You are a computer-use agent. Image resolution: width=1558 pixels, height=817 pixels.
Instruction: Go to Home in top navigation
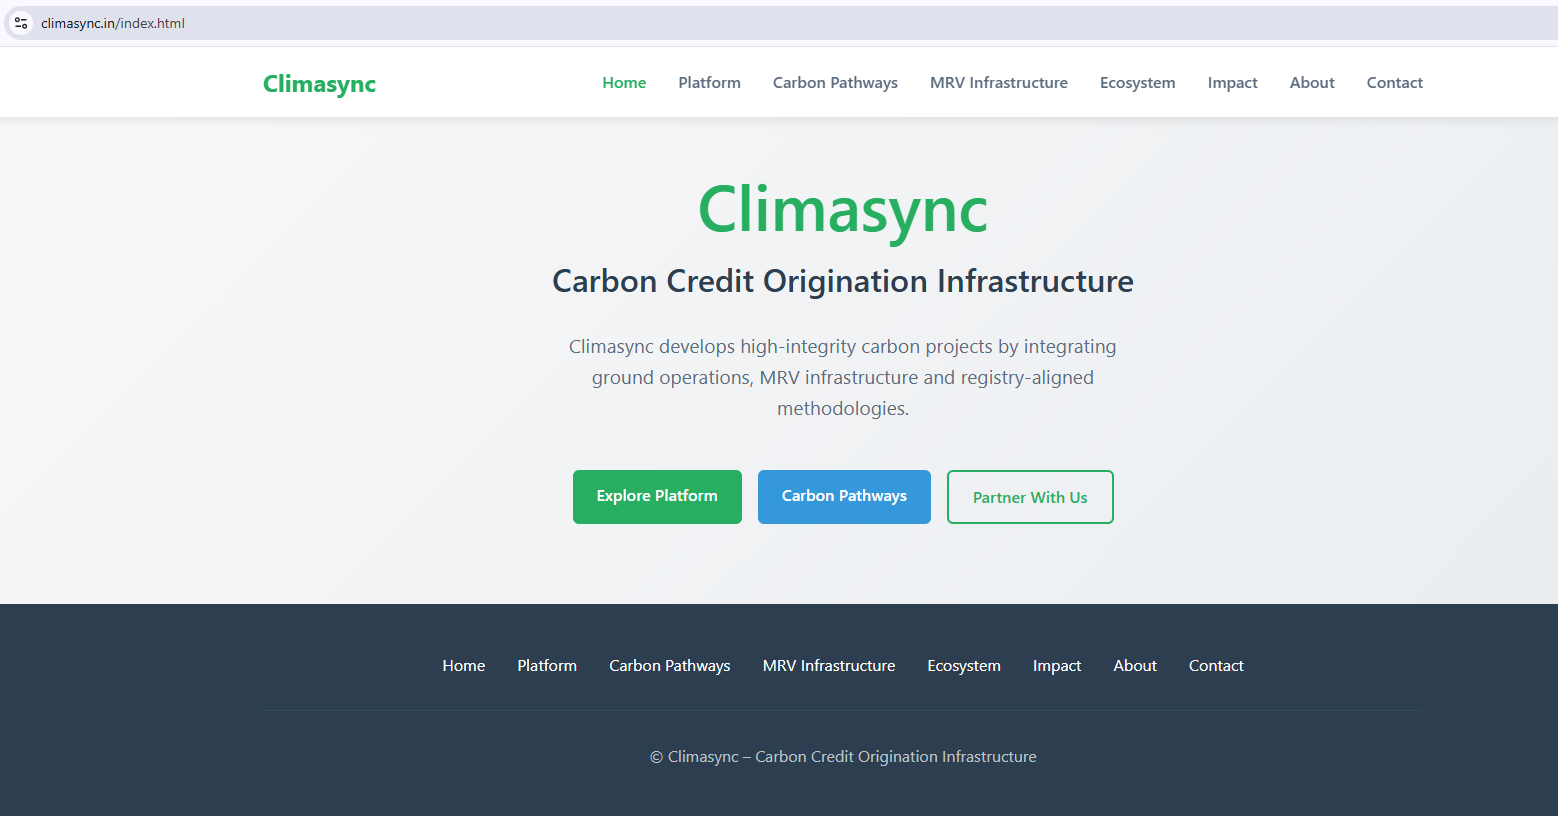[x=624, y=83]
